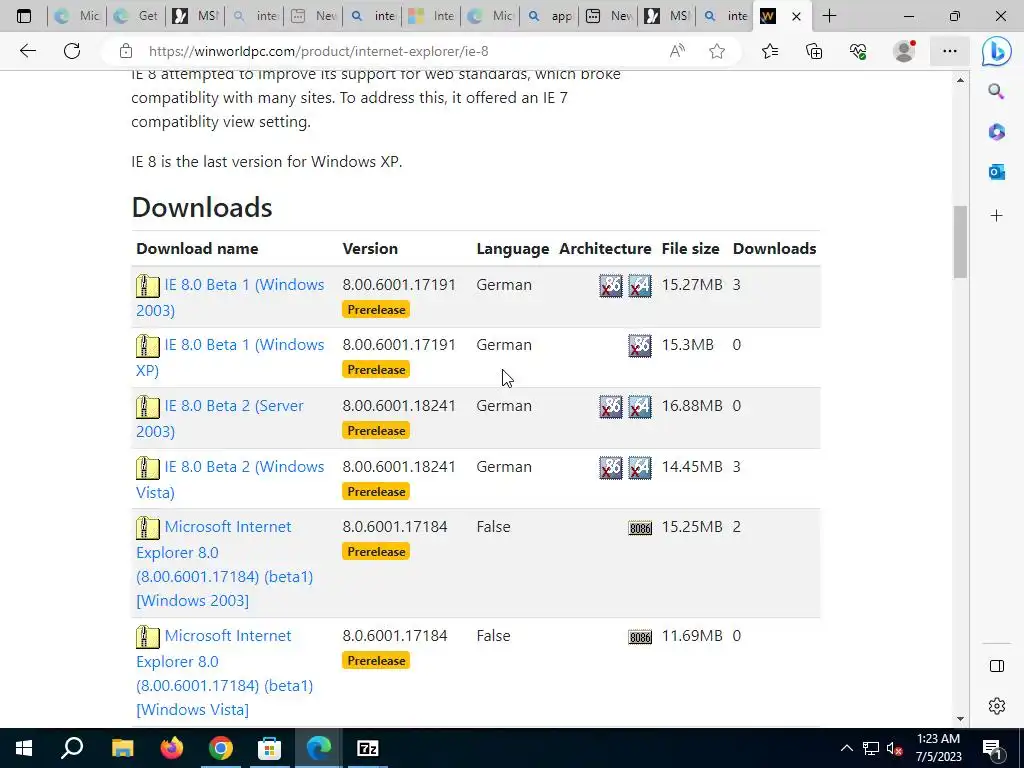Open 7-Zip from taskbar
The image size is (1024, 768).
pyautogui.click(x=368, y=748)
